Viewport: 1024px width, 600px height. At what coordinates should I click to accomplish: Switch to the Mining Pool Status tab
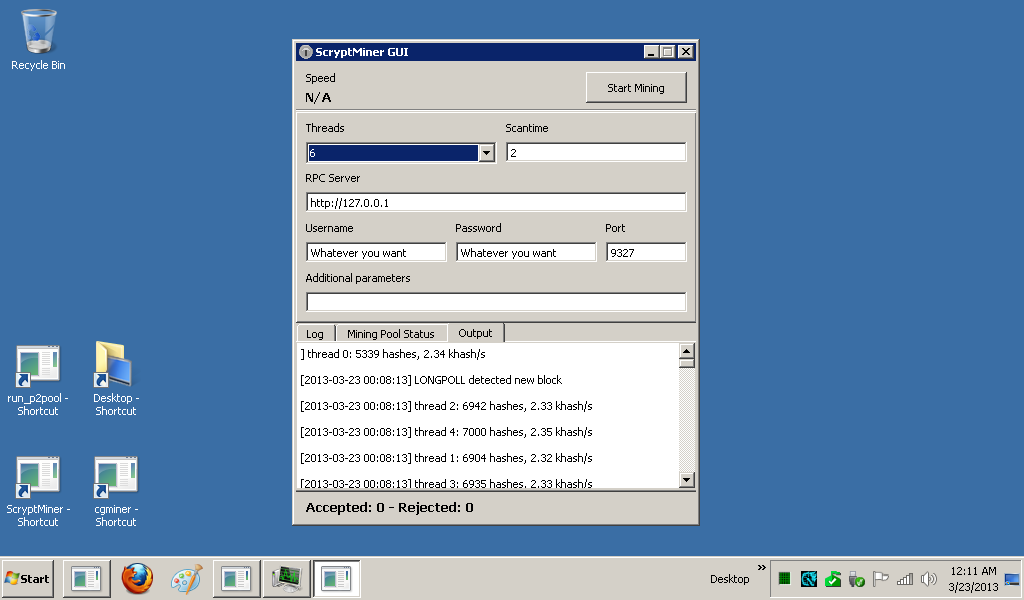pos(391,334)
